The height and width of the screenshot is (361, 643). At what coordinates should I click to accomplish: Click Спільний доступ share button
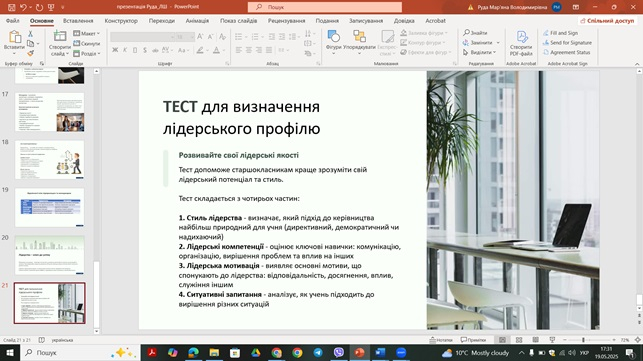pos(607,21)
